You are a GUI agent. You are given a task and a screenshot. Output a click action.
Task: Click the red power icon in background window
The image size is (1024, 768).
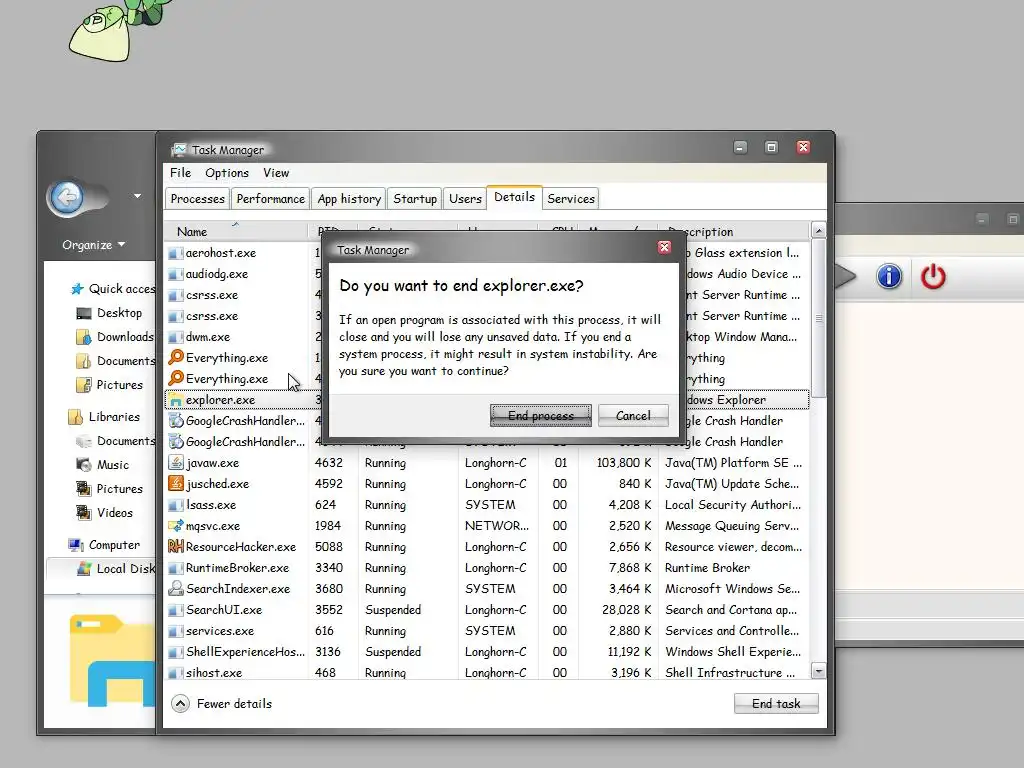[933, 276]
